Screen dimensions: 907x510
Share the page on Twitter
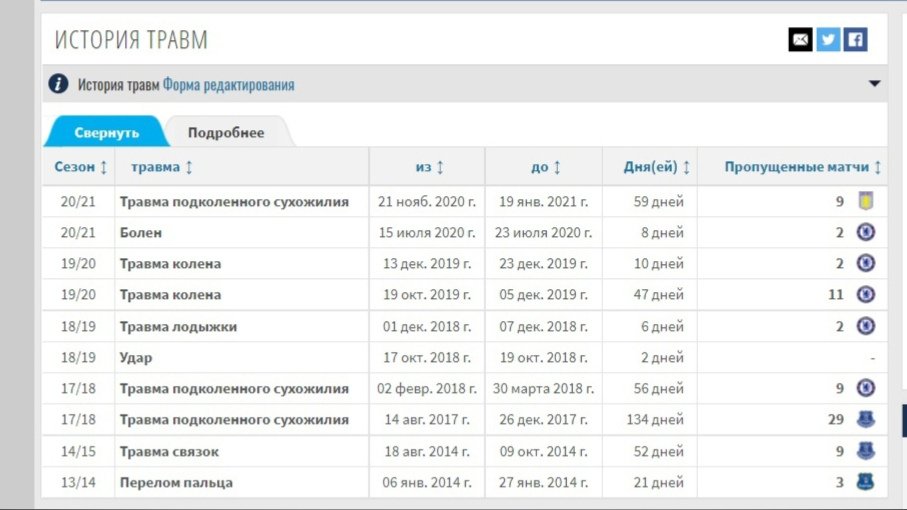(x=828, y=39)
